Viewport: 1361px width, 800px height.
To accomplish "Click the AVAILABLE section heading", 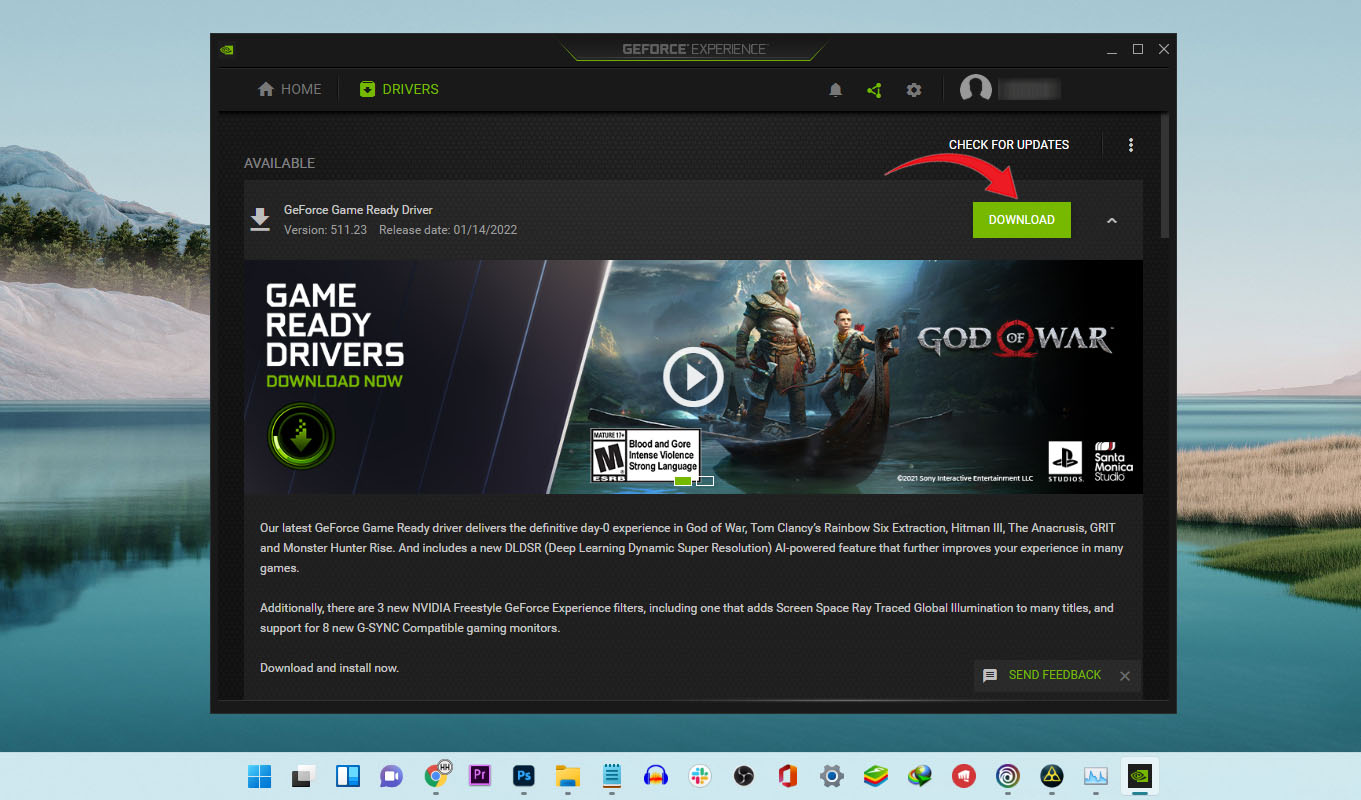I will (279, 163).
